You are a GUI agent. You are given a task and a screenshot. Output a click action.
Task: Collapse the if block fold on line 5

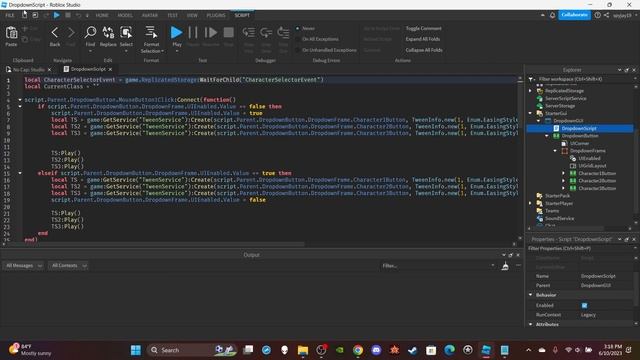20,107
